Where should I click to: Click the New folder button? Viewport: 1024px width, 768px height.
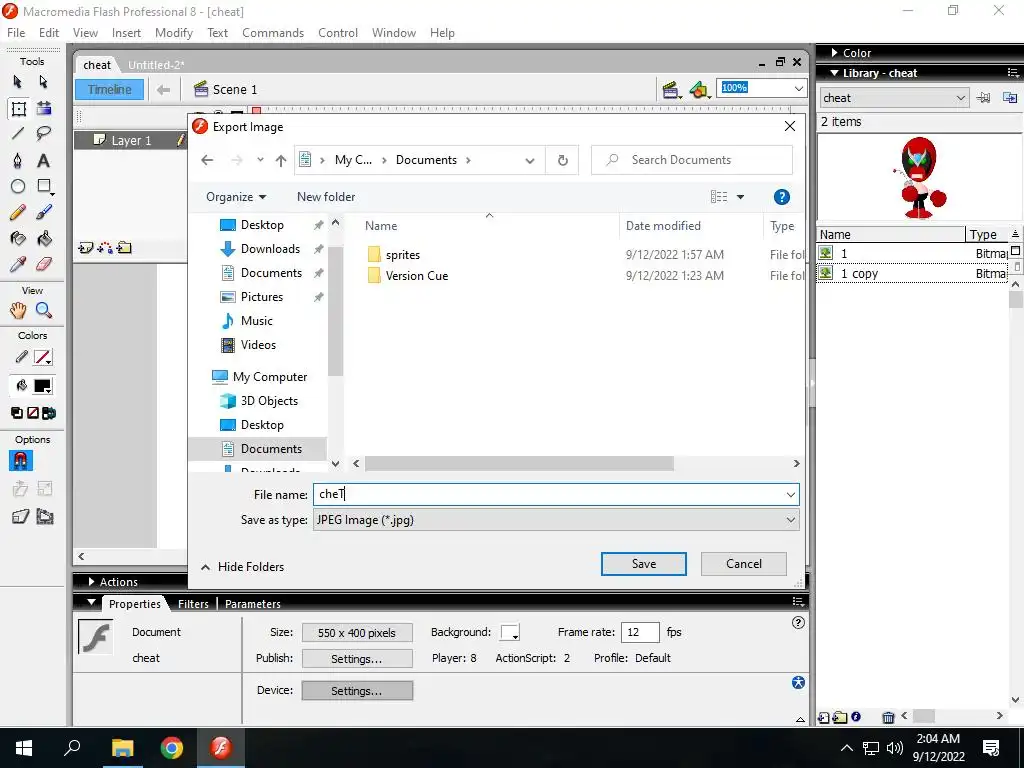[x=326, y=197]
